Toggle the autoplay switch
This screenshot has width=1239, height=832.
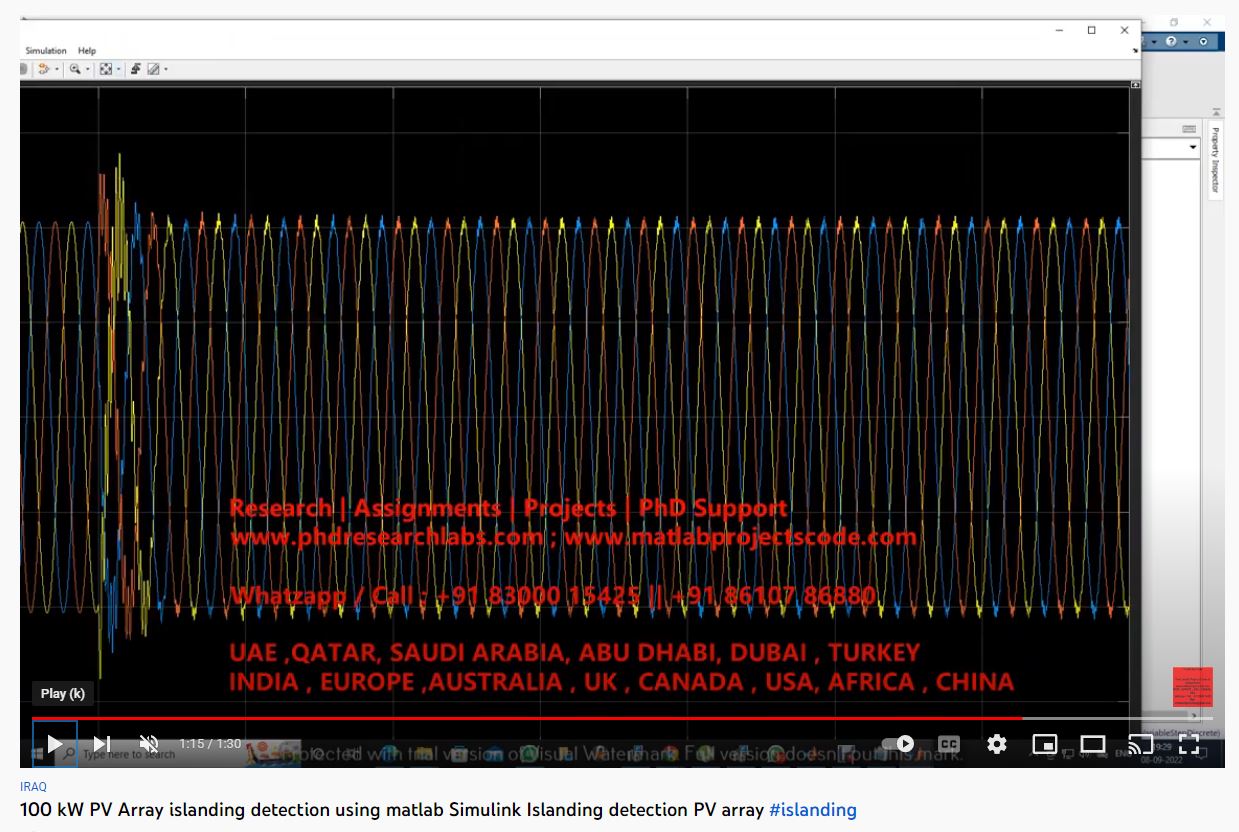click(899, 744)
